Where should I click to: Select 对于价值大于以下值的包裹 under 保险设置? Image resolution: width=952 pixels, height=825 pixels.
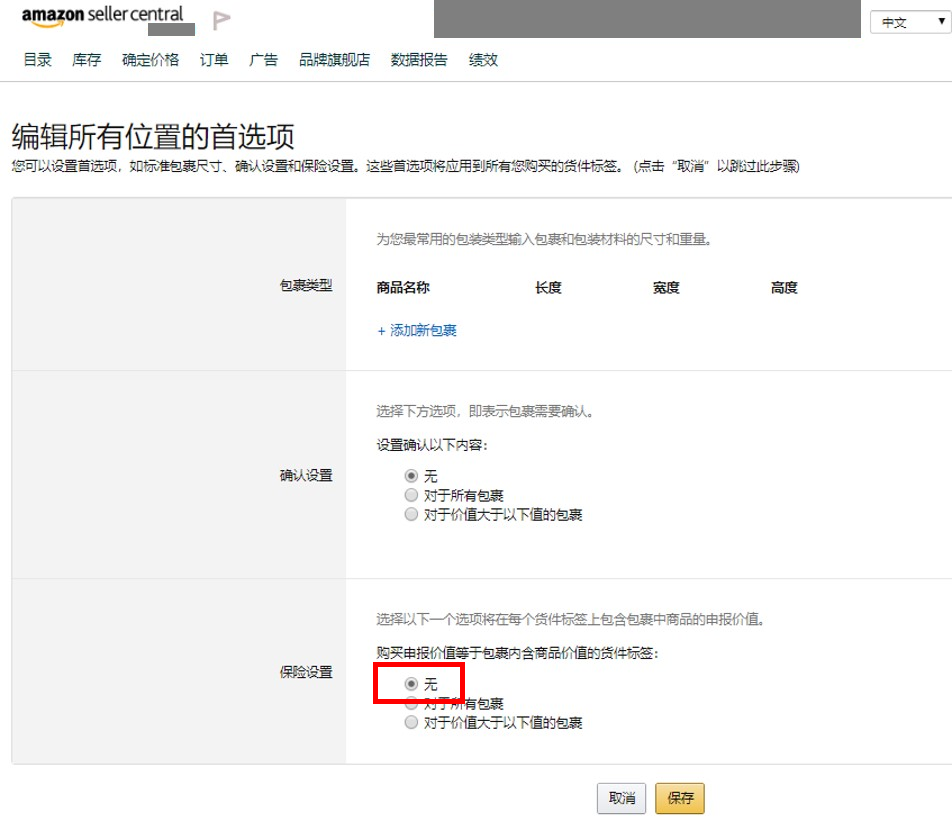point(411,722)
